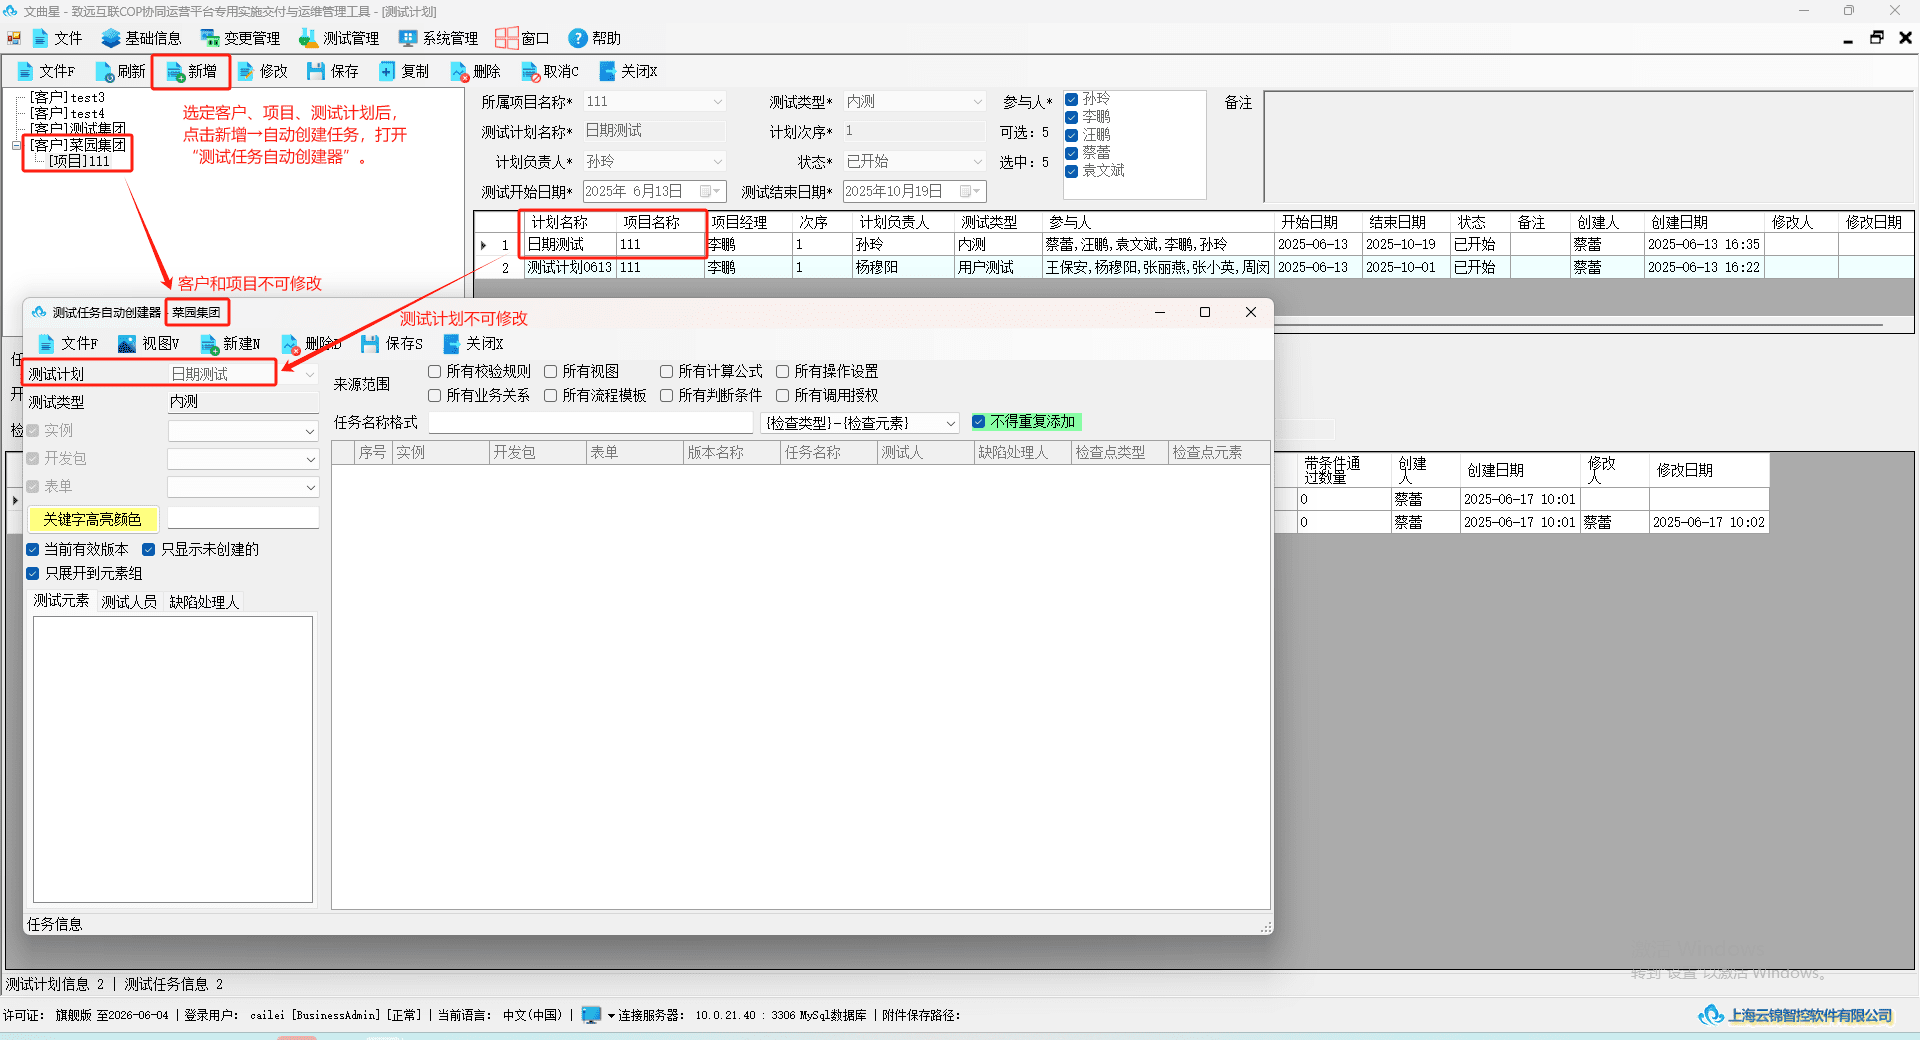This screenshot has height=1040, width=1920.
Task: Open the 实例 combo box dropdown
Action: [x=310, y=431]
